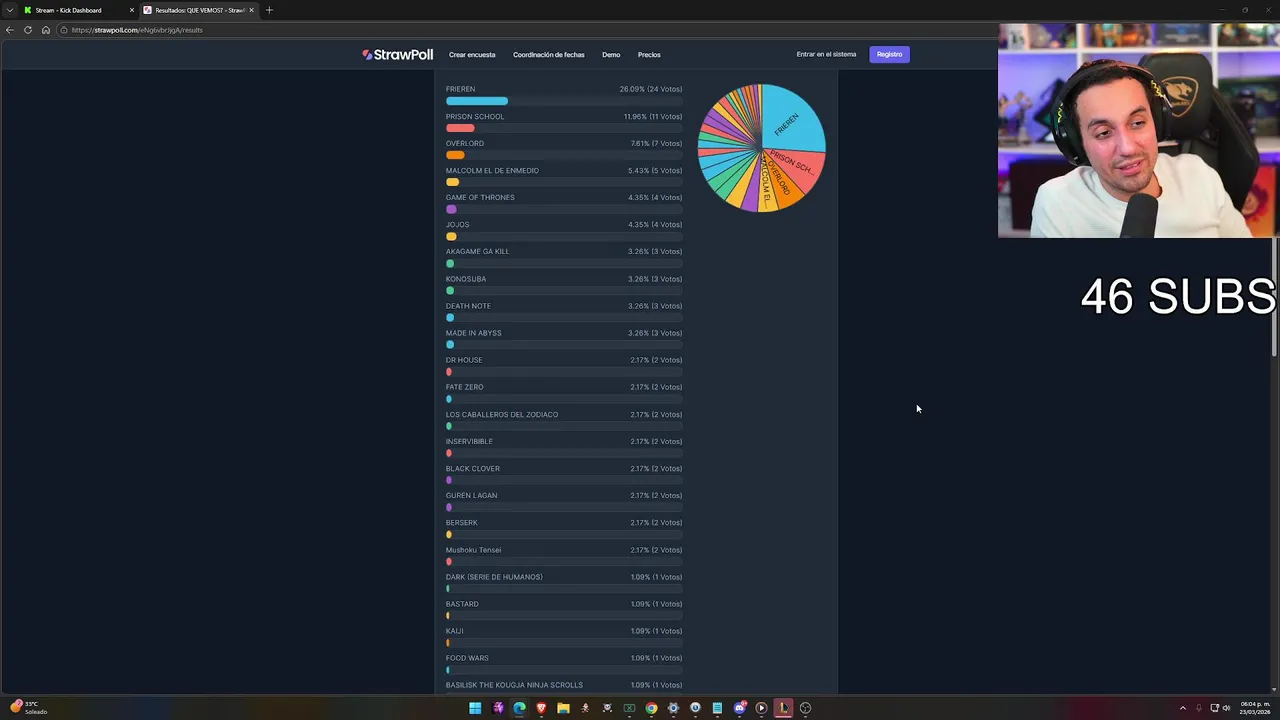This screenshot has width=1280, height=720.
Task: Open the purple app icon next to Start
Action: click(x=497, y=708)
